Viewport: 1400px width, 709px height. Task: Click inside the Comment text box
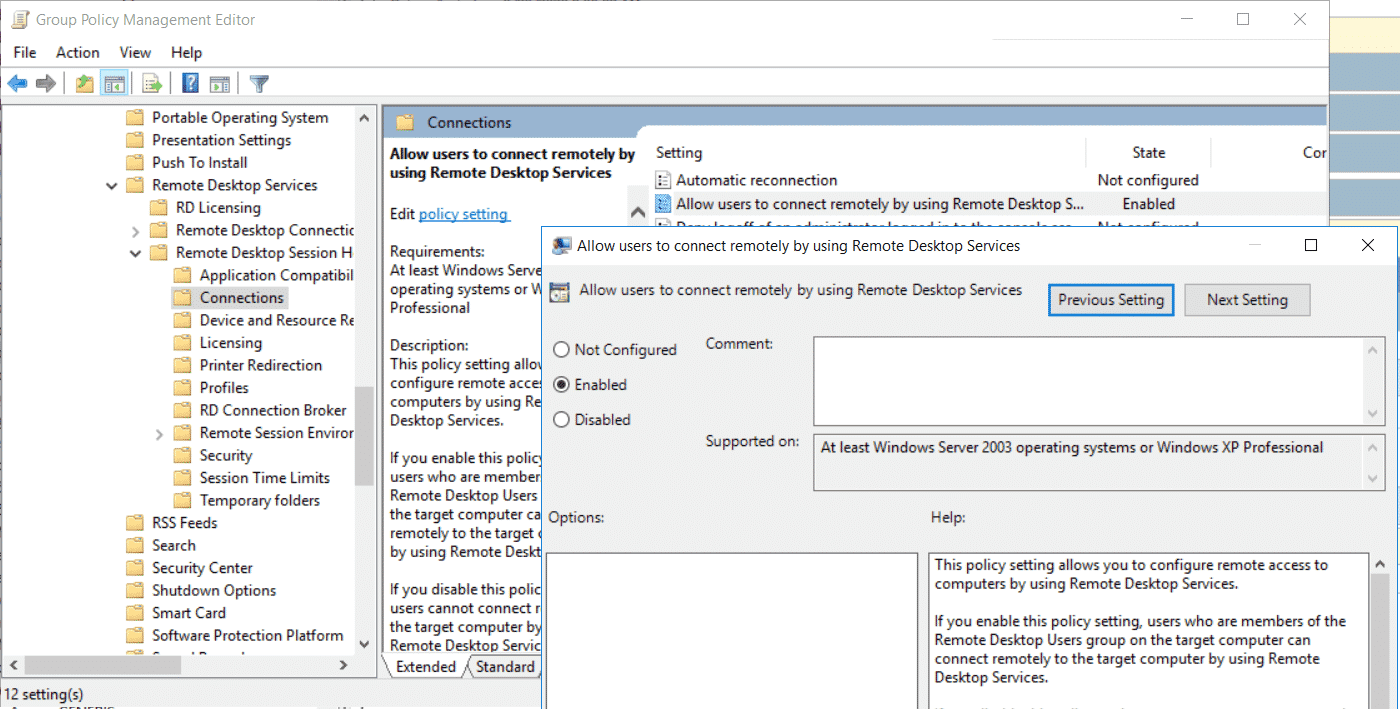point(1090,381)
